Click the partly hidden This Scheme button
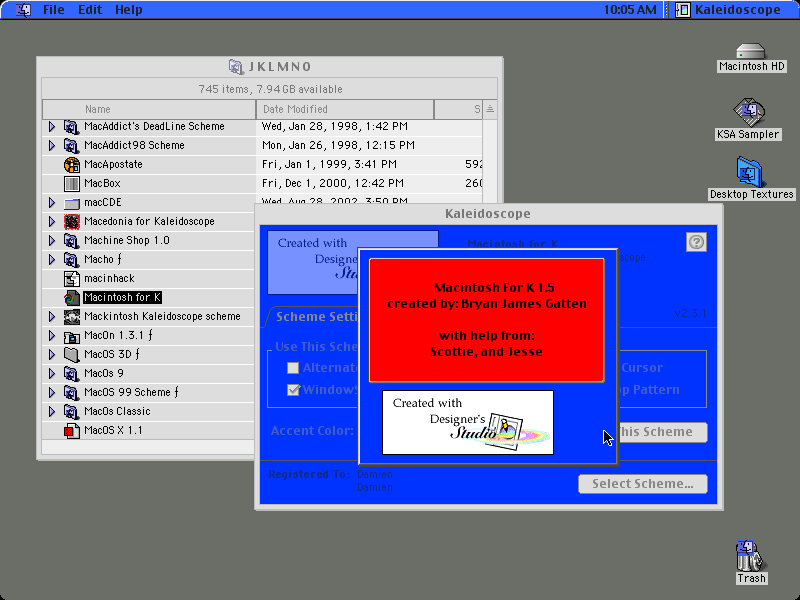This screenshot has height=600, width=800. [663, 432]
